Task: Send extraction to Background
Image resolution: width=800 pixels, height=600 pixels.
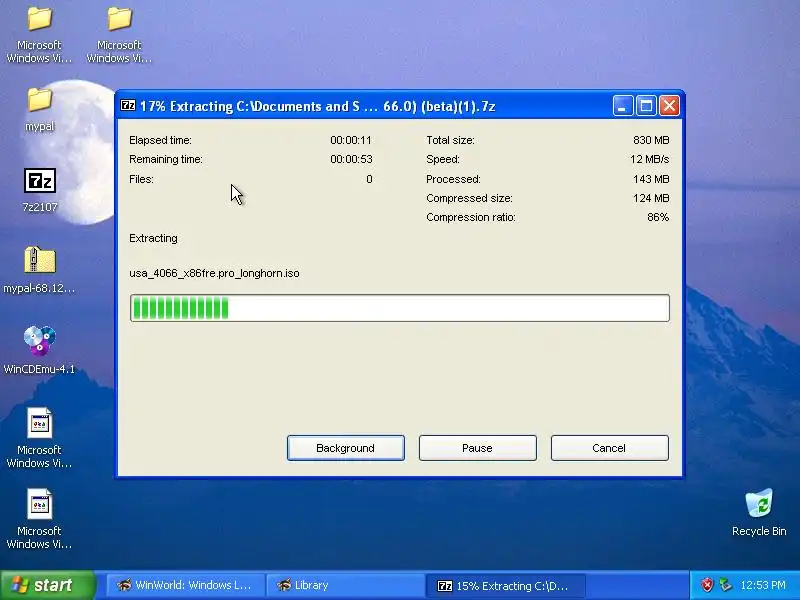Action: click(x=345, y=448)
